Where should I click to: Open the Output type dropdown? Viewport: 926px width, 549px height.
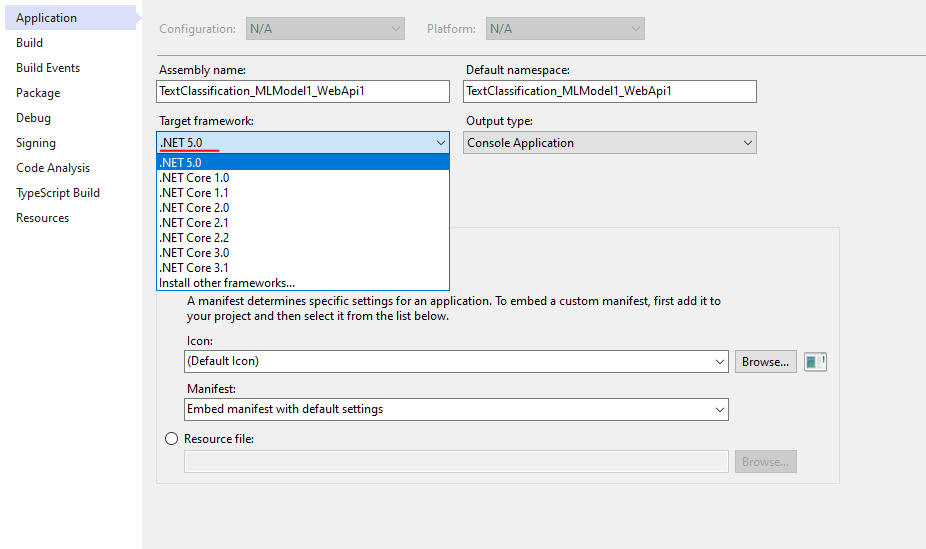coord(609,143)
